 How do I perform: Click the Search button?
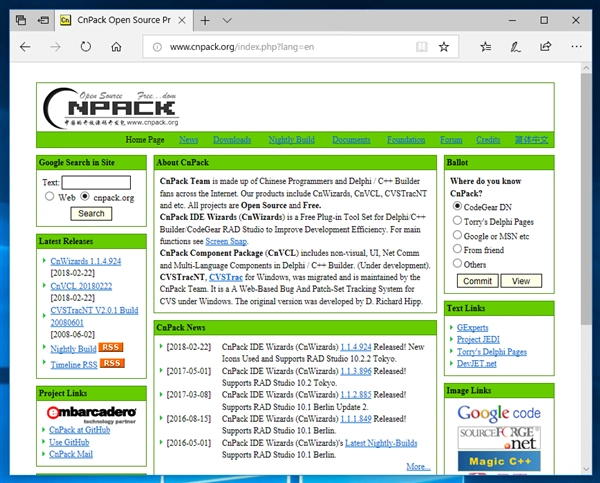click(x=91, y=214)
